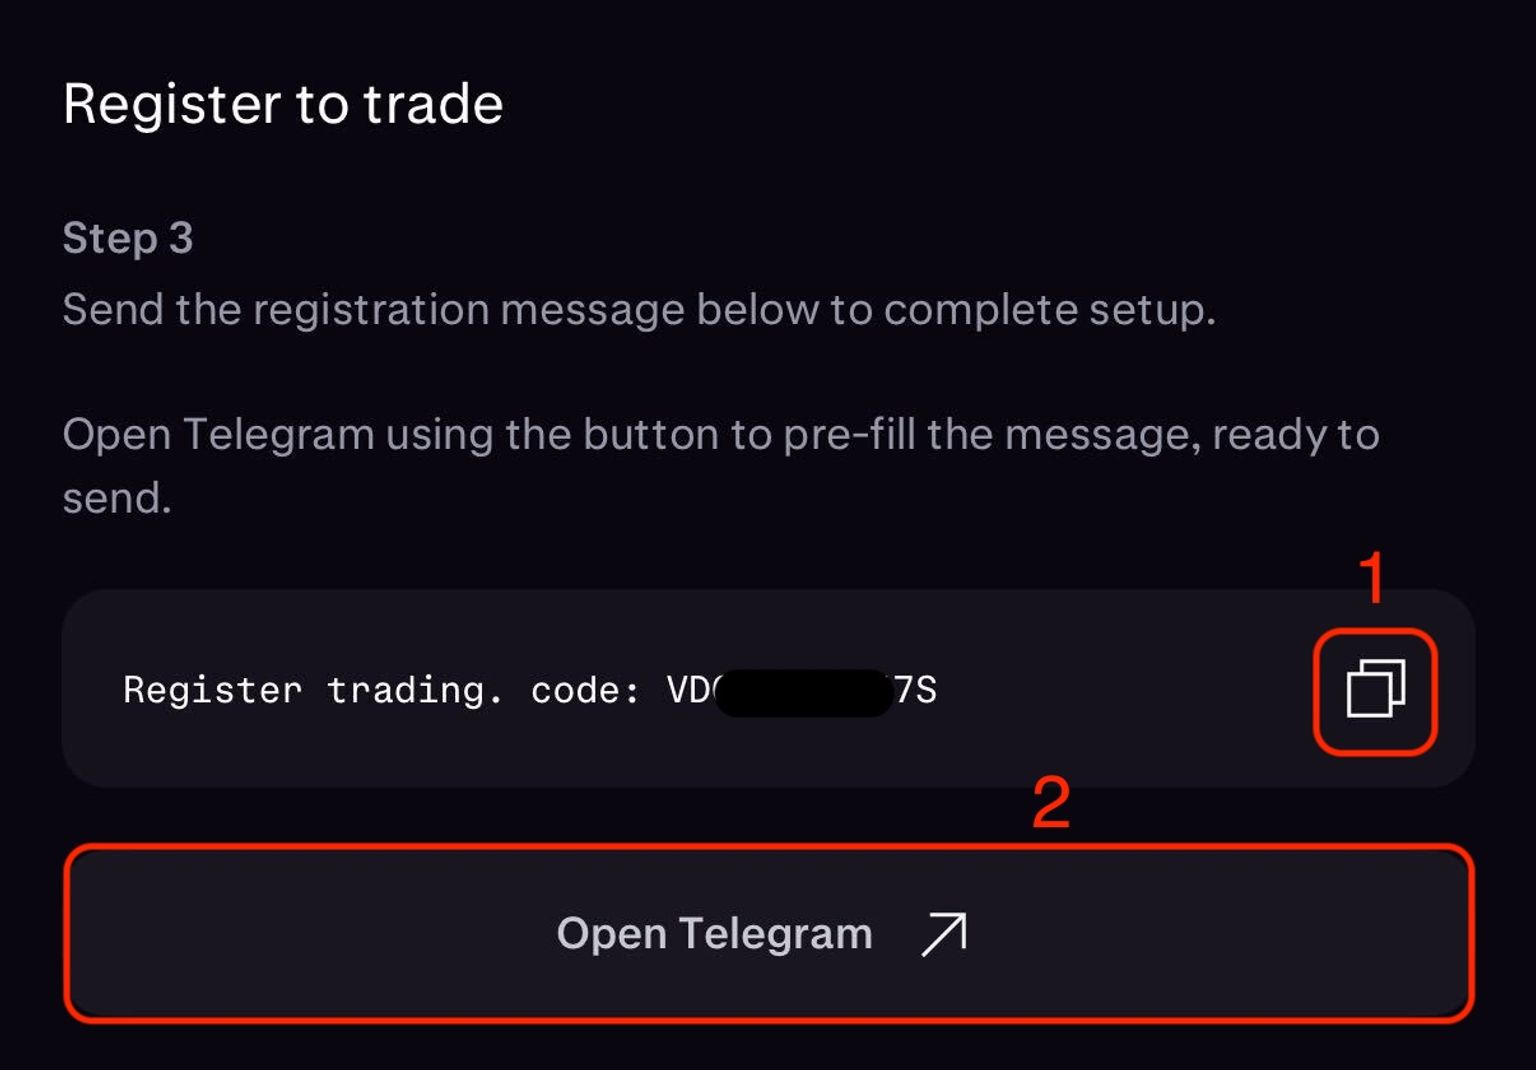Click "complete setup." in the step description

pyautogui.click(x=1049, y=310)
